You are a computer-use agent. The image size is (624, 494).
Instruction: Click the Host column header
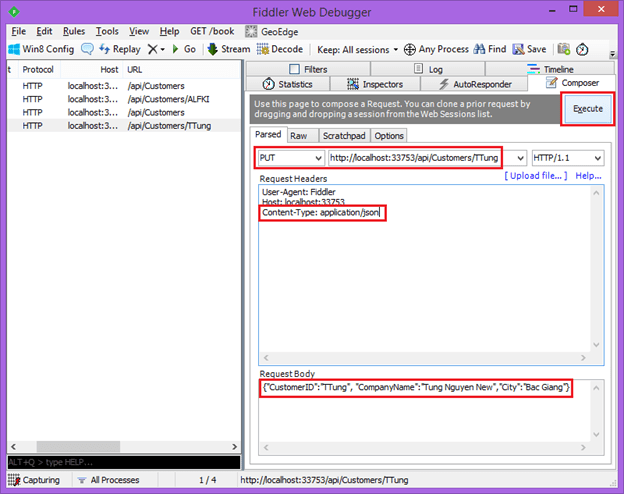click(92, 70)
